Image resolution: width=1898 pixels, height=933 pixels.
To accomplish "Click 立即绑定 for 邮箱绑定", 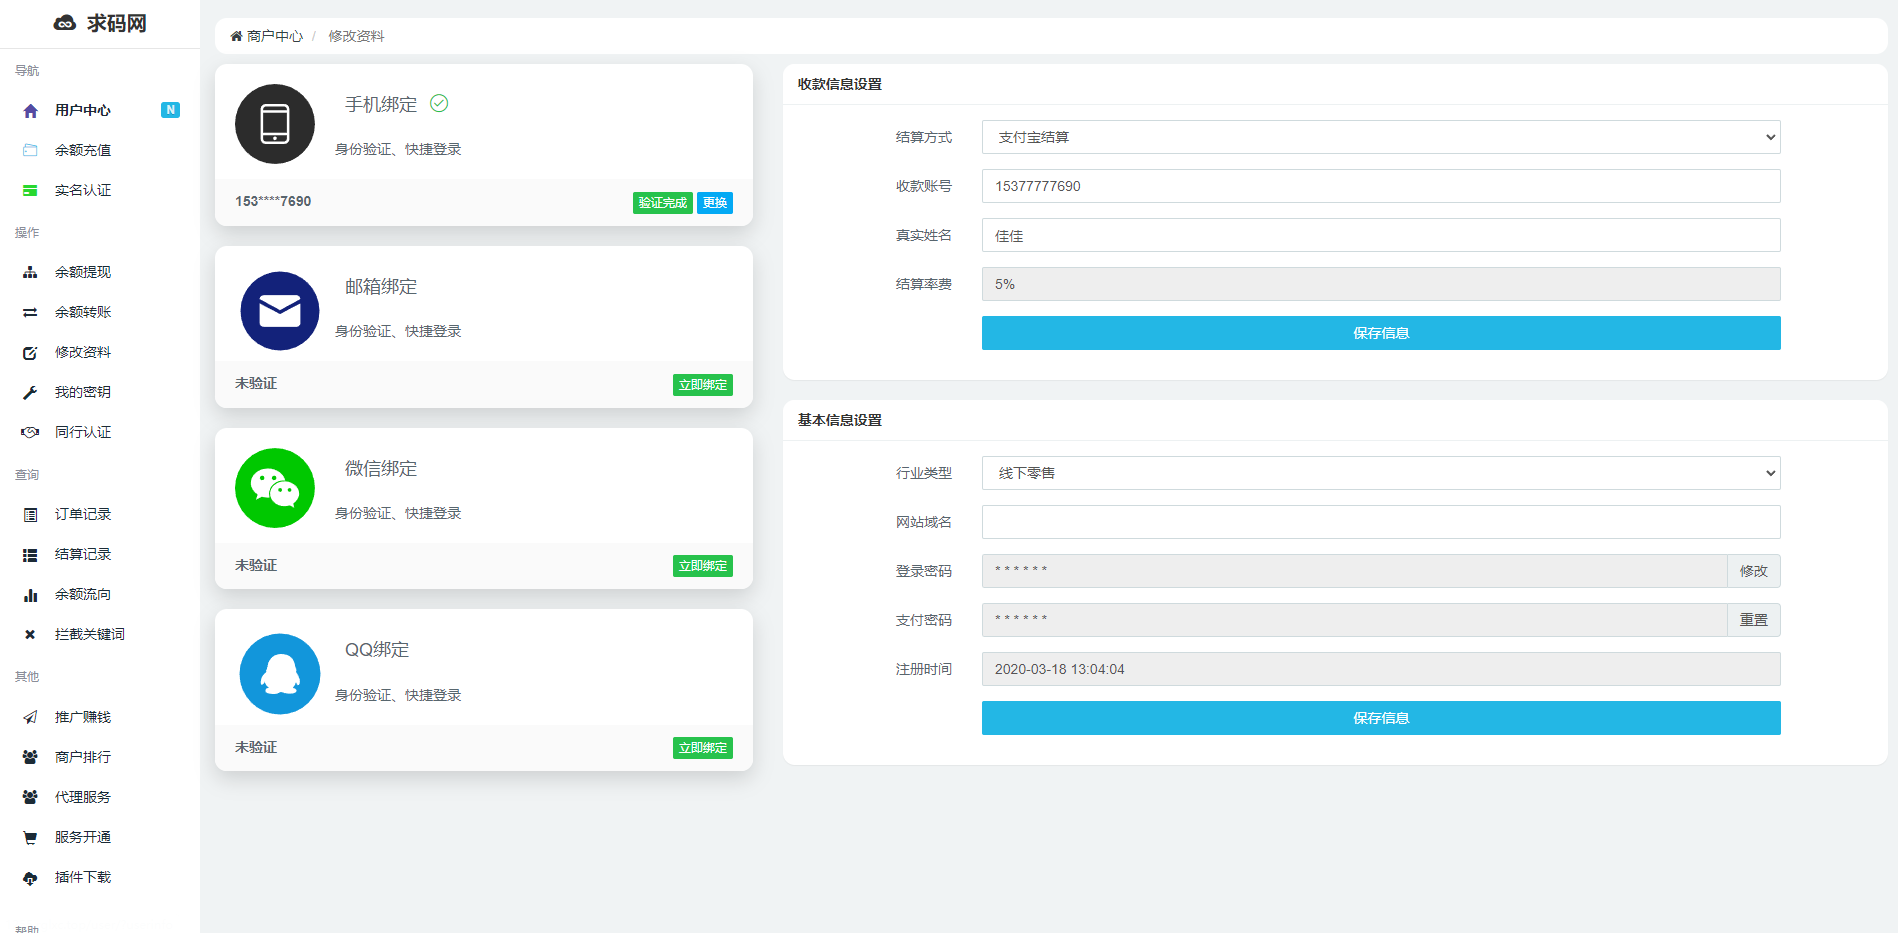I will tap(703, 385).
